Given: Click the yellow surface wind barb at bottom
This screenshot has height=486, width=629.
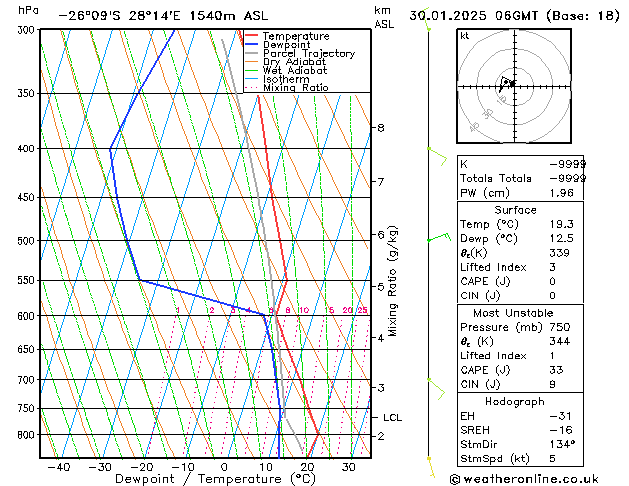Looking at the screenshot, I should click(431, 467).
